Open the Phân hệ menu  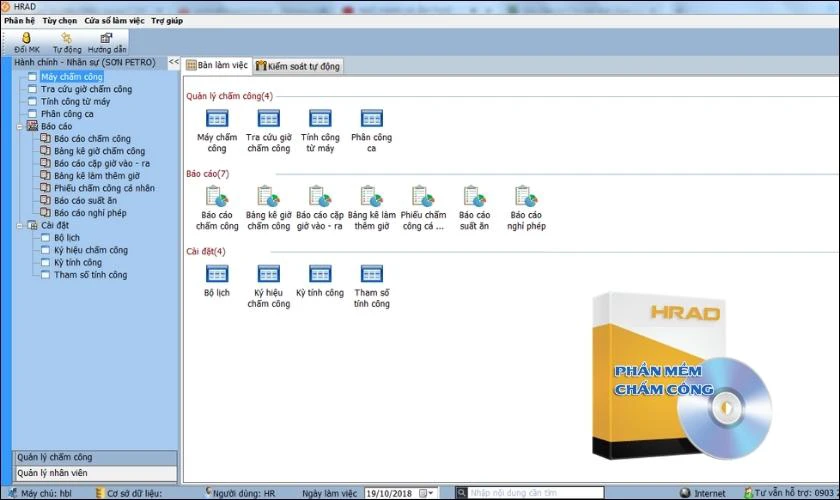click(x=19, y=21)
